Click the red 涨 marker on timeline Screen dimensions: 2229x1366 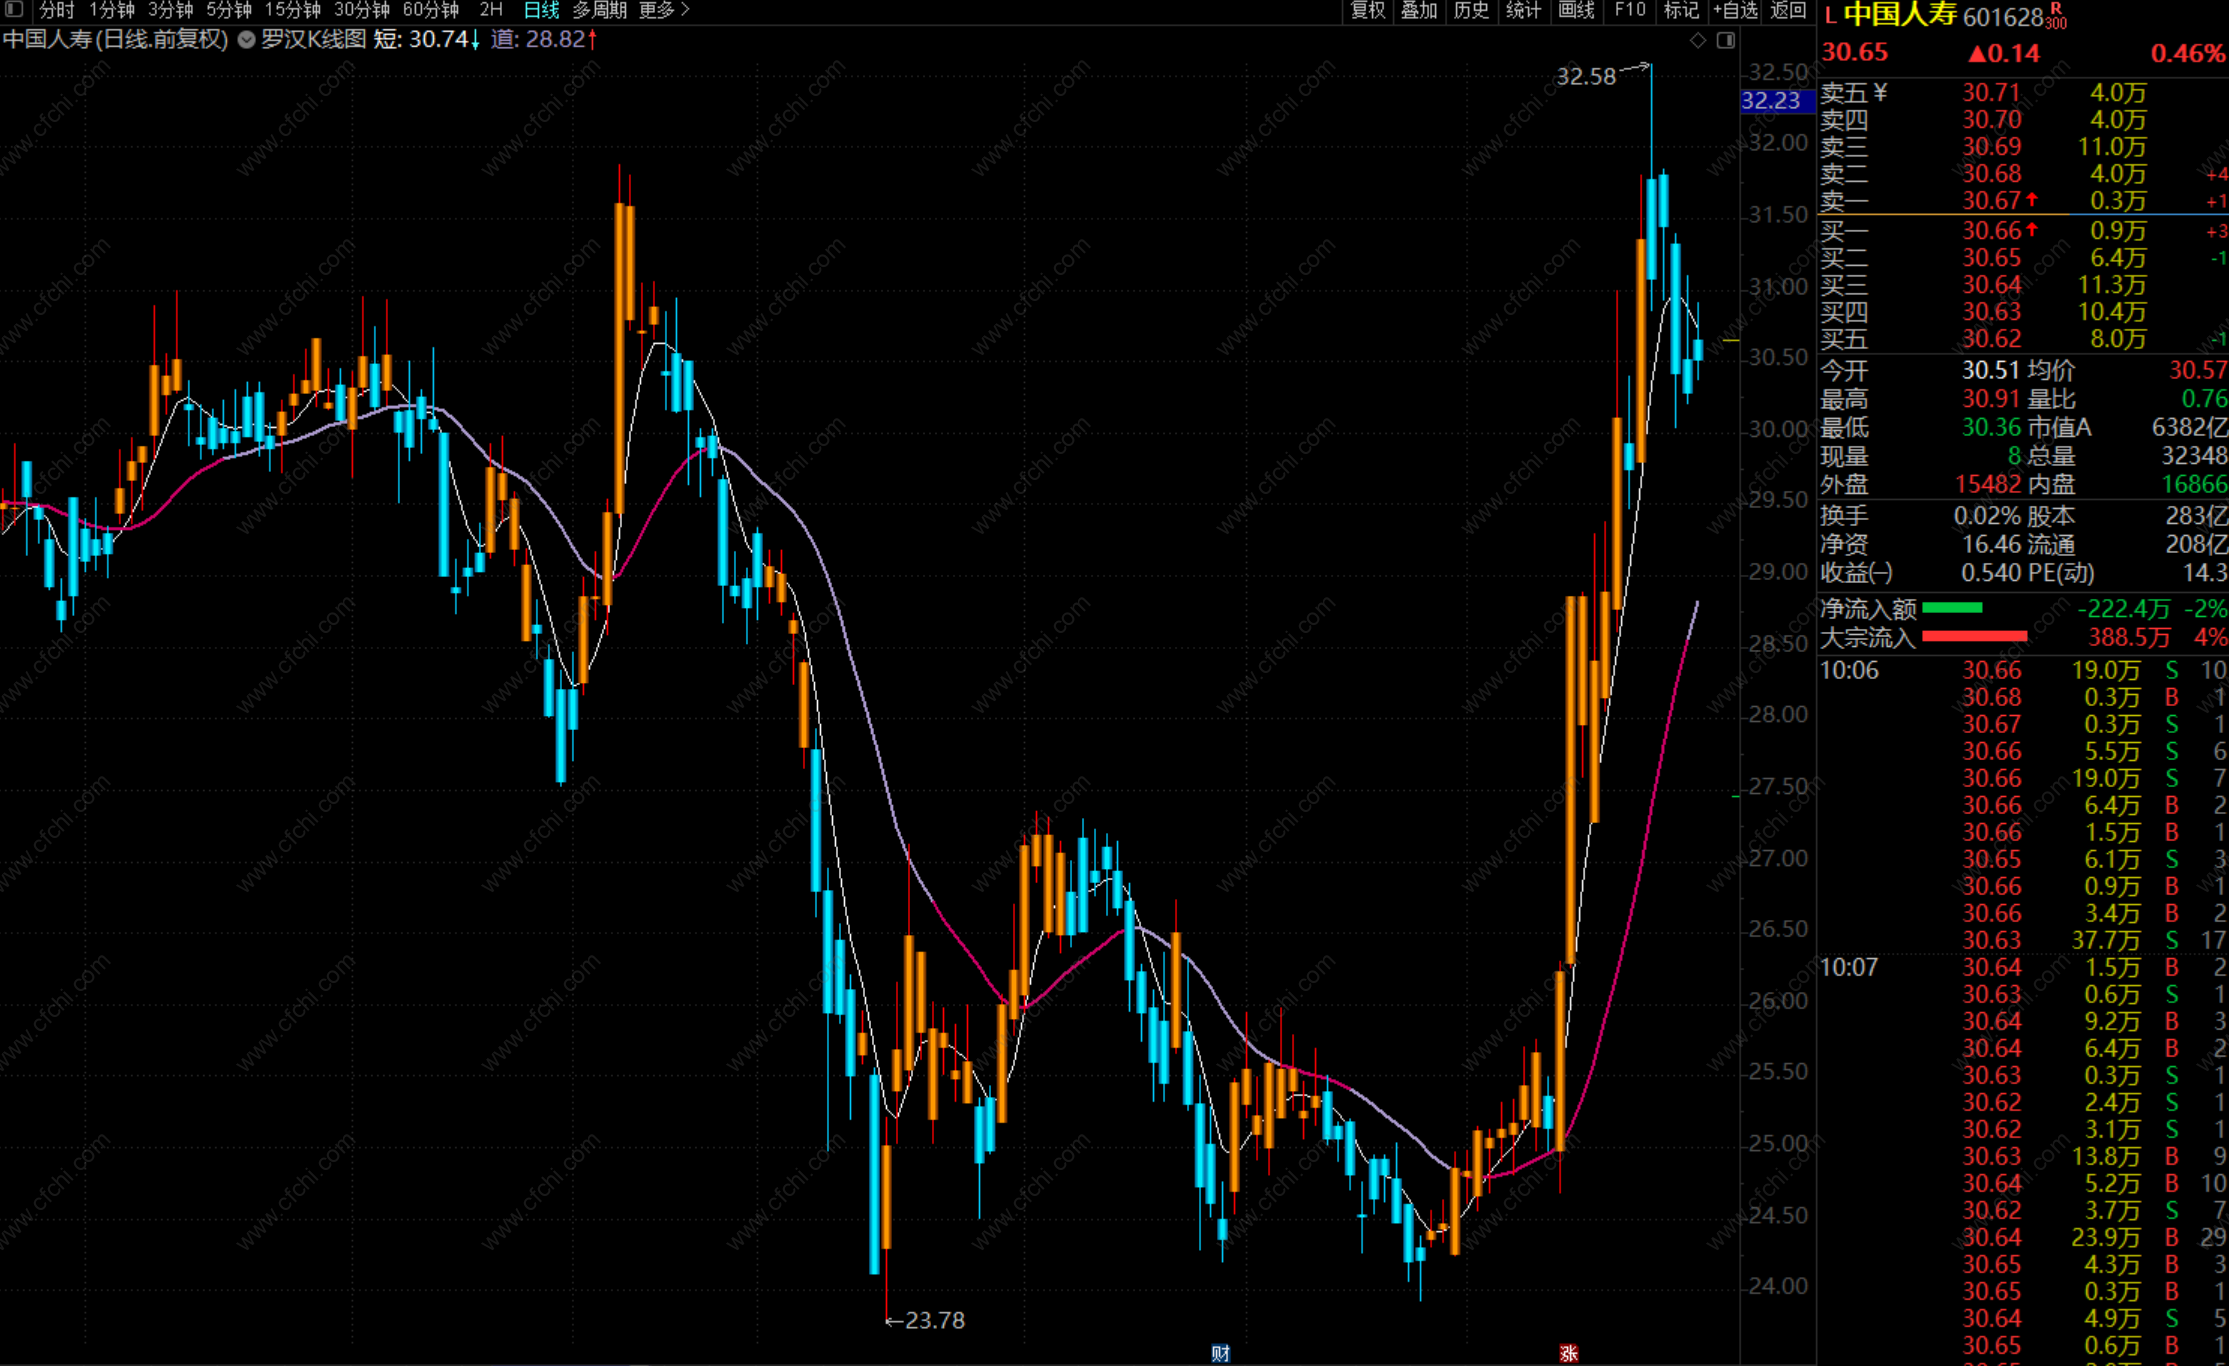[x=1568, y=1353]
